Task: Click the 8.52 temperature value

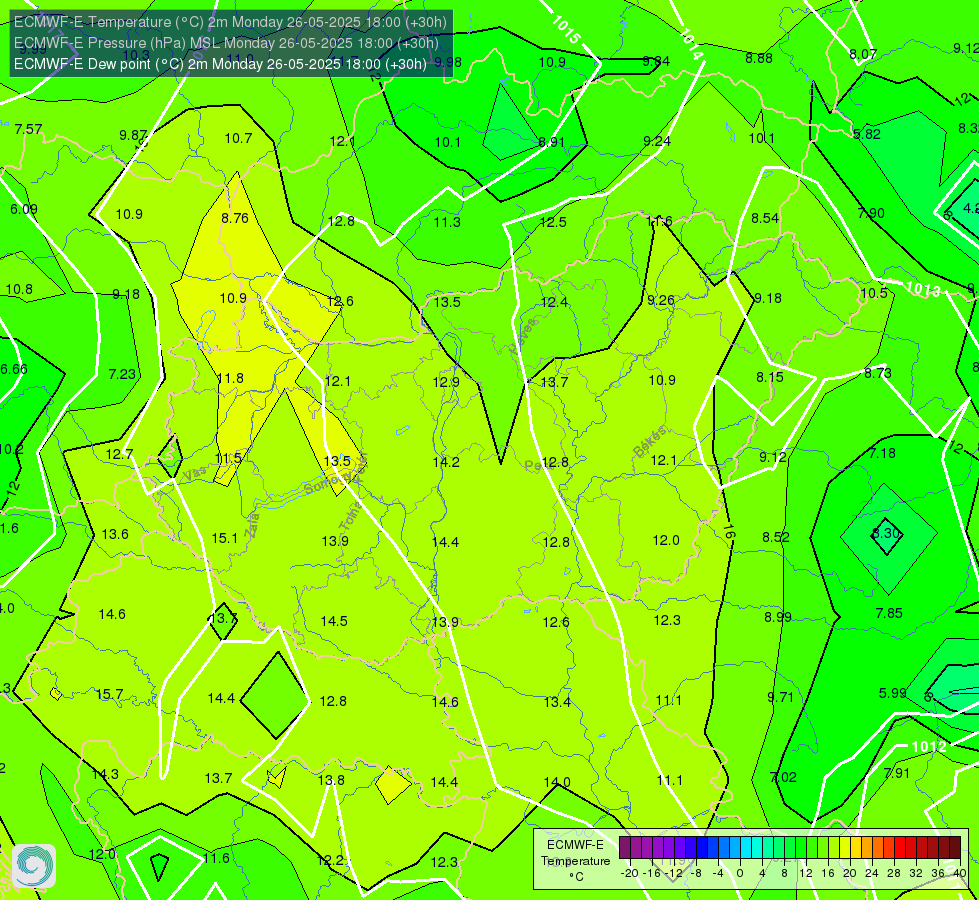Action: (776, 537)
